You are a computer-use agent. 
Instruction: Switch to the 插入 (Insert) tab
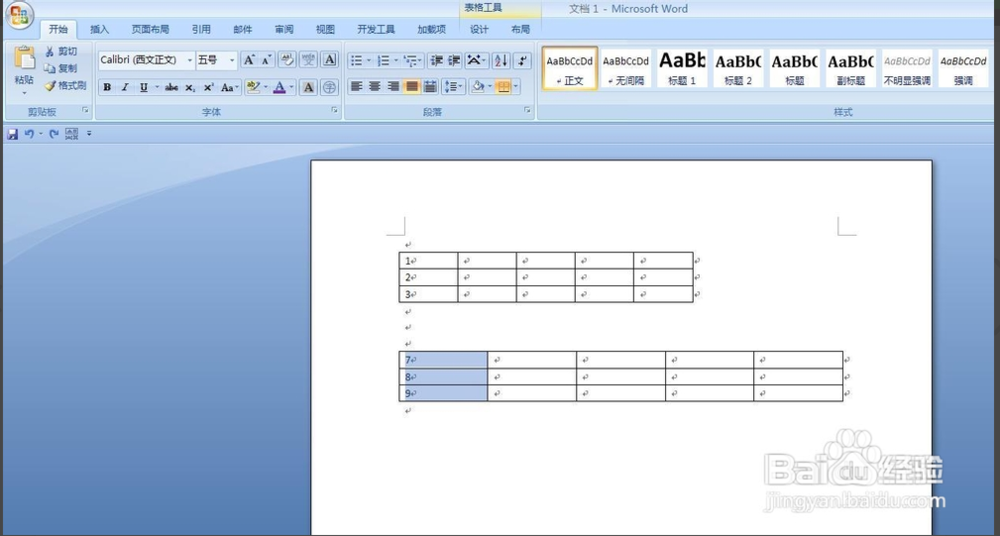[x=99, y=29]
